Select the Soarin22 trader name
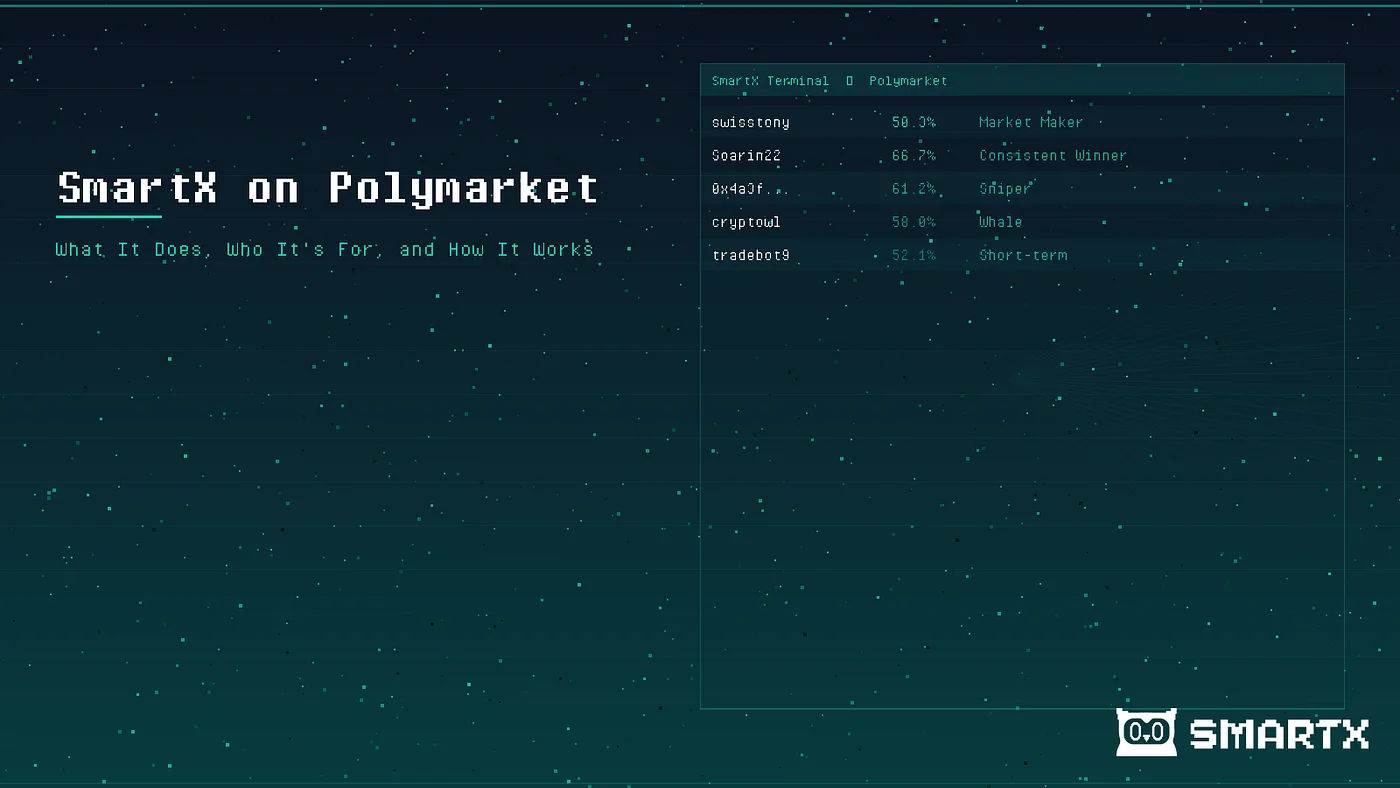Image resolution: width=1400 pixels, height=788 pixels. click(746, 155)
